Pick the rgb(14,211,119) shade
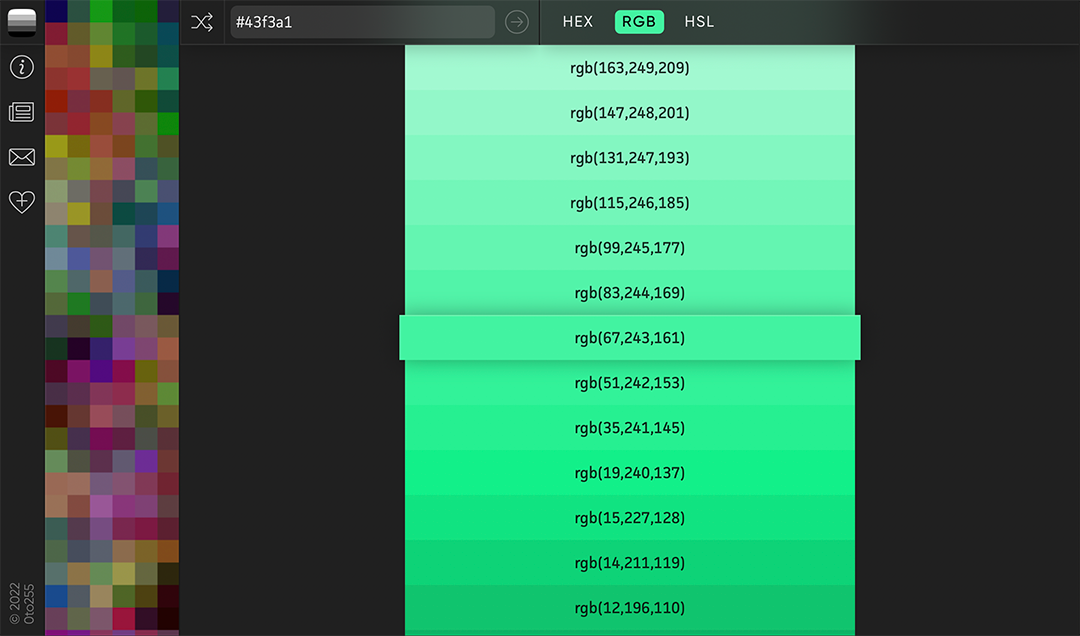 click(629, 562)
